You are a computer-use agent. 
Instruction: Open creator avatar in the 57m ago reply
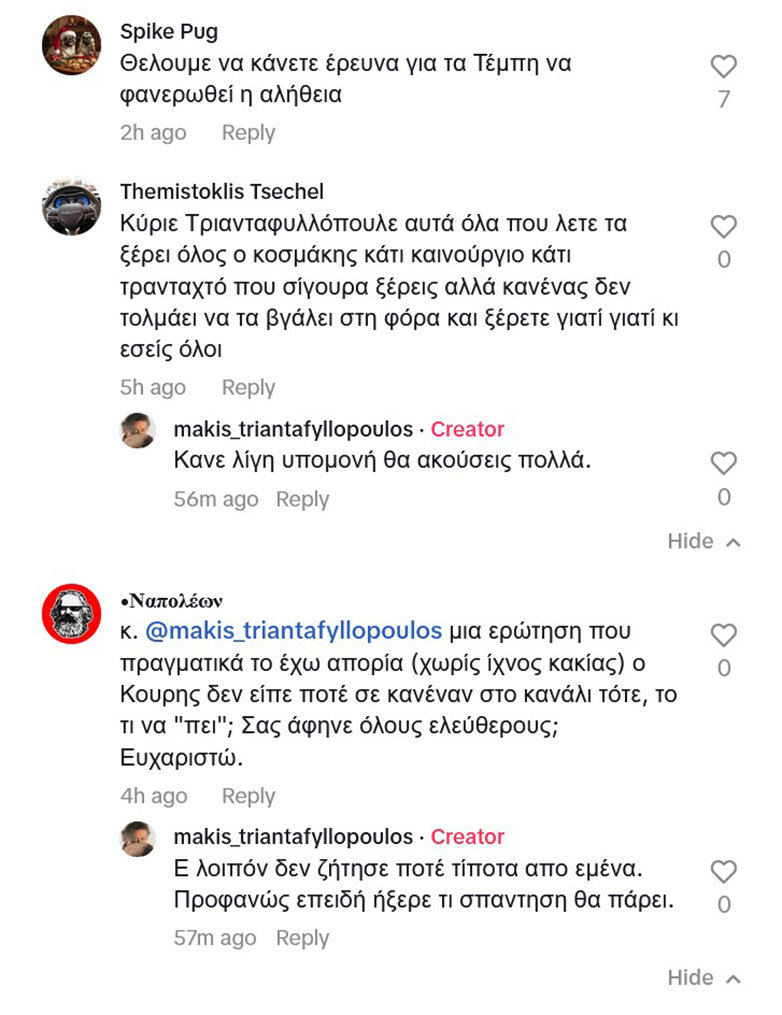point(138,838)
